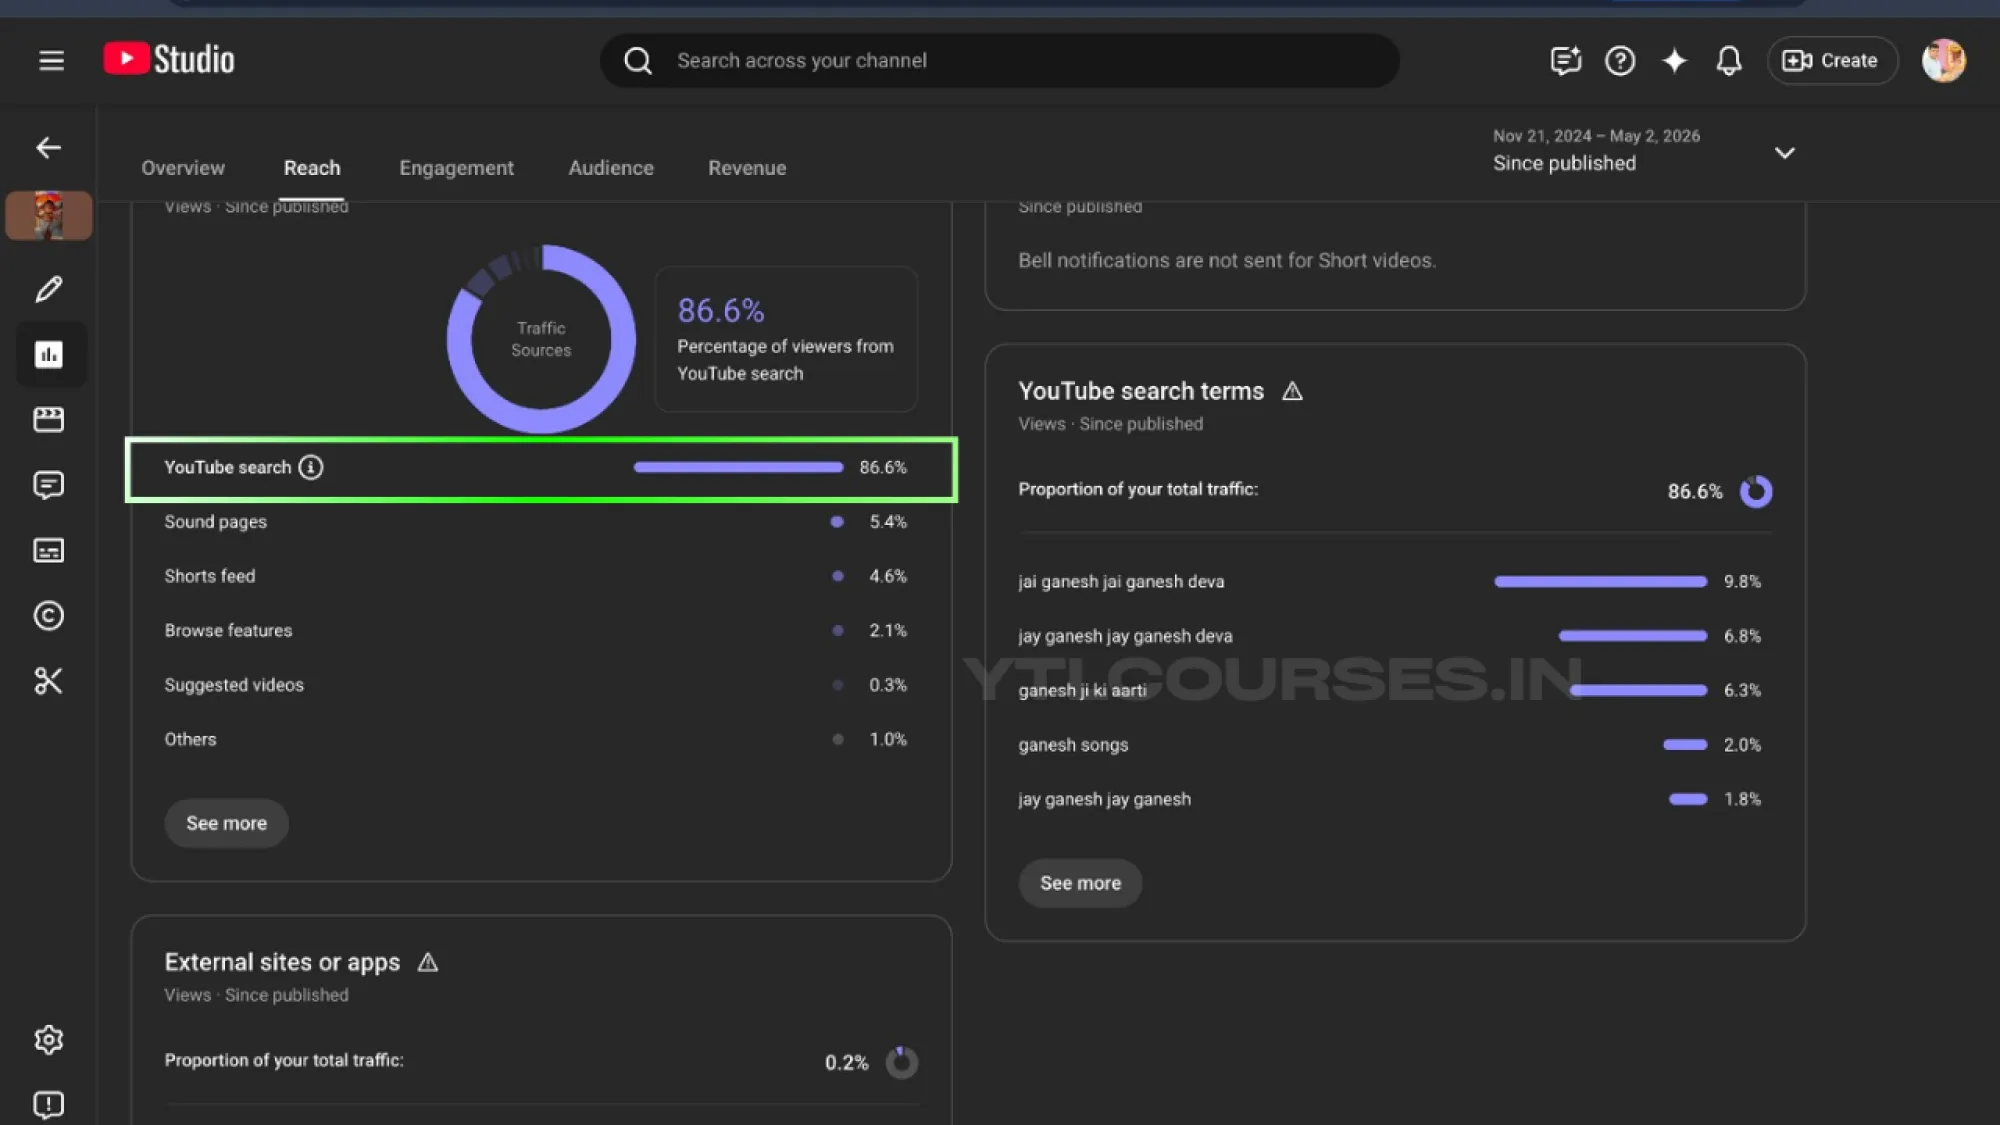Viewport: 2000px width, 1125px height.
Task: Click the search magnifier icon
Action: (638, 61)
